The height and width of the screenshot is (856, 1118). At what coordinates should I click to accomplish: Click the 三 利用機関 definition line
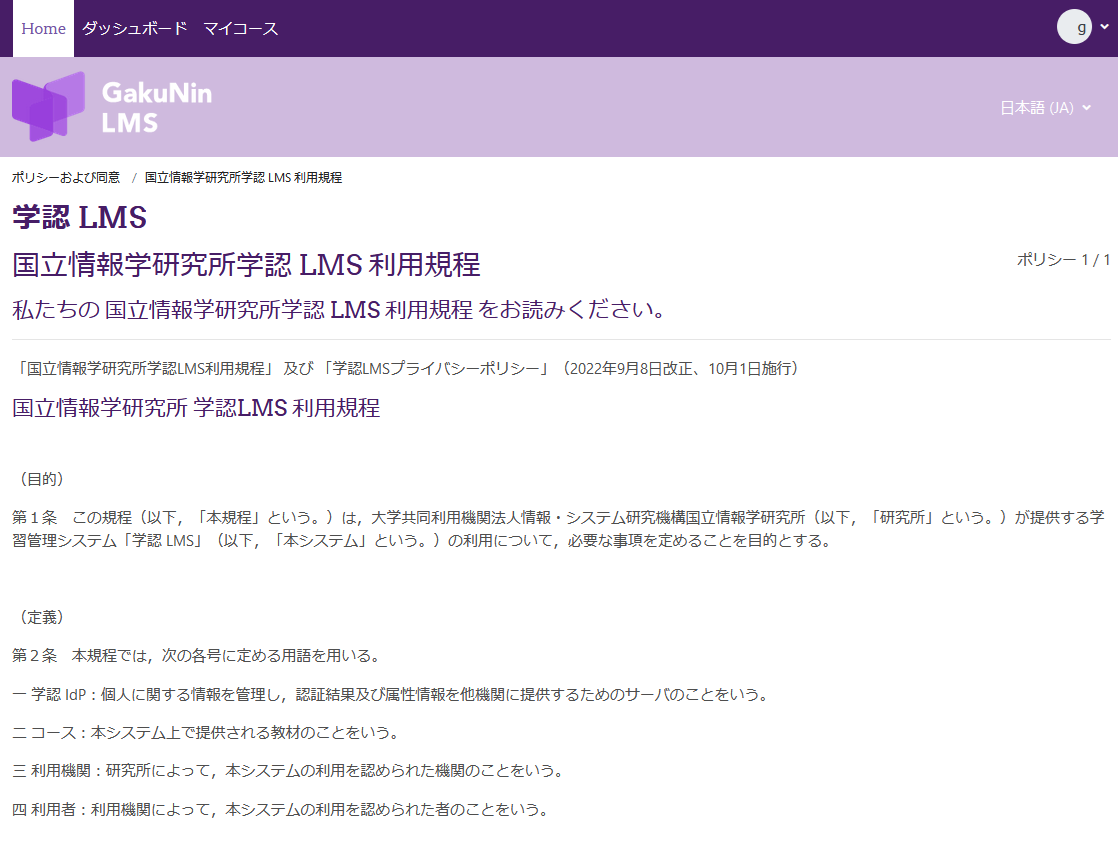[x=289, y=770]
